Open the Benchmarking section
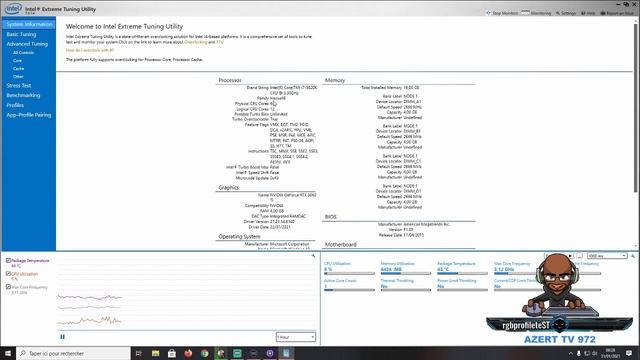640x360 pixels. click(x=23, y=95)
